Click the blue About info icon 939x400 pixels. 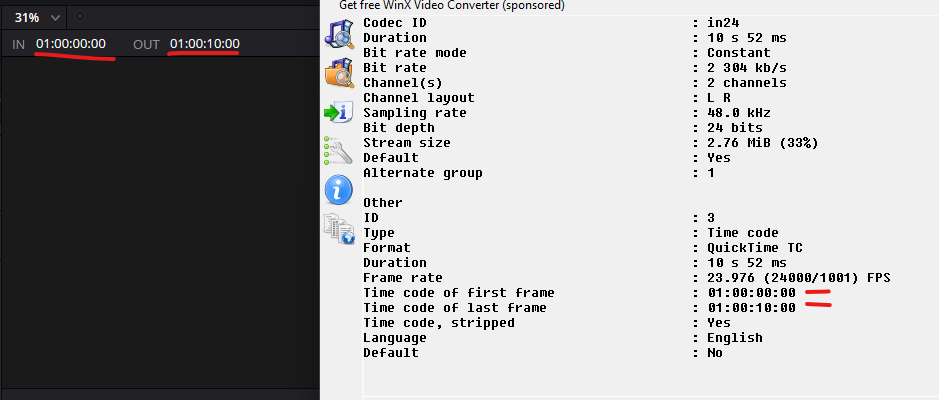[x=339, y=188]
